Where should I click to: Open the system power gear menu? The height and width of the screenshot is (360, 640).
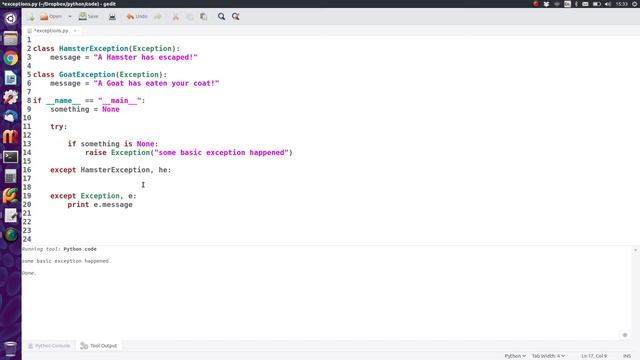(x=635, y=4)
